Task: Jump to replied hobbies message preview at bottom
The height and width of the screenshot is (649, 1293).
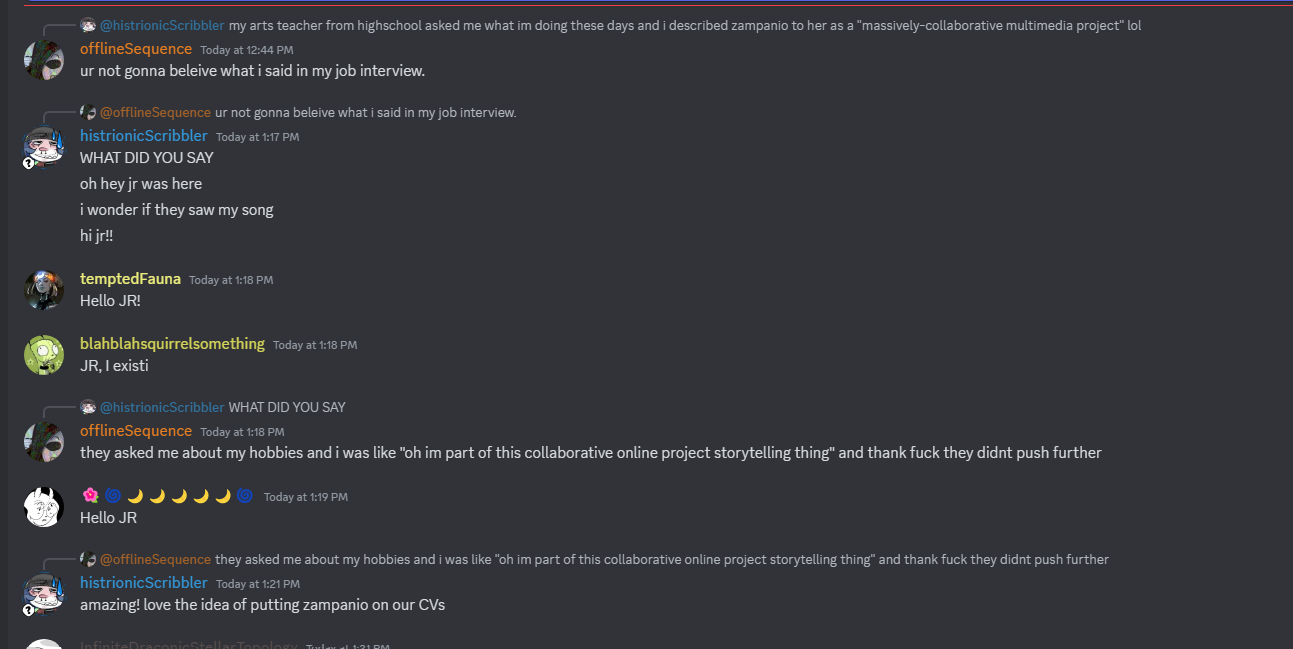Action: click(661, 559)
